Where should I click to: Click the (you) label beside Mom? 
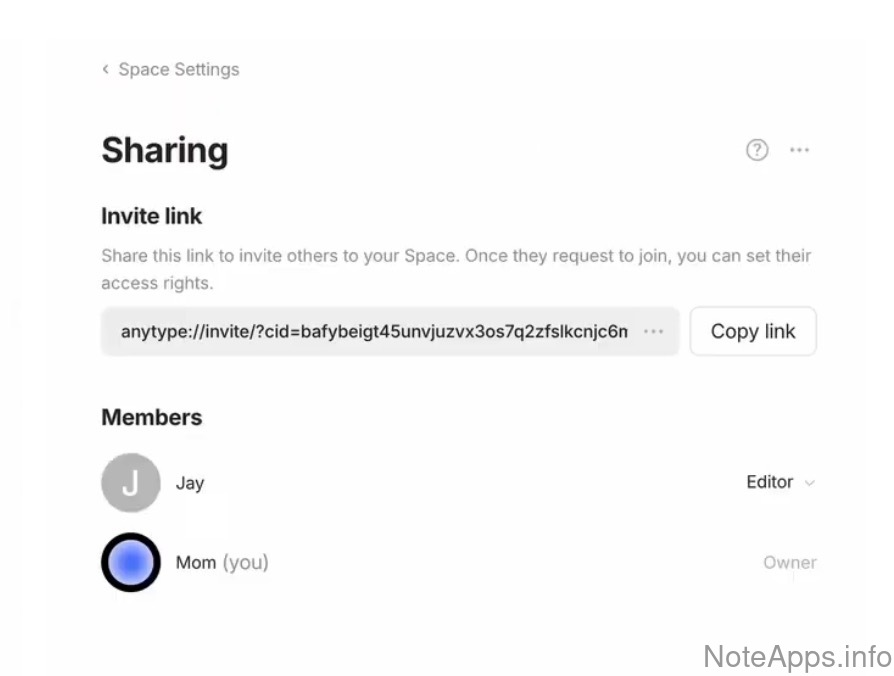point(245,562)
